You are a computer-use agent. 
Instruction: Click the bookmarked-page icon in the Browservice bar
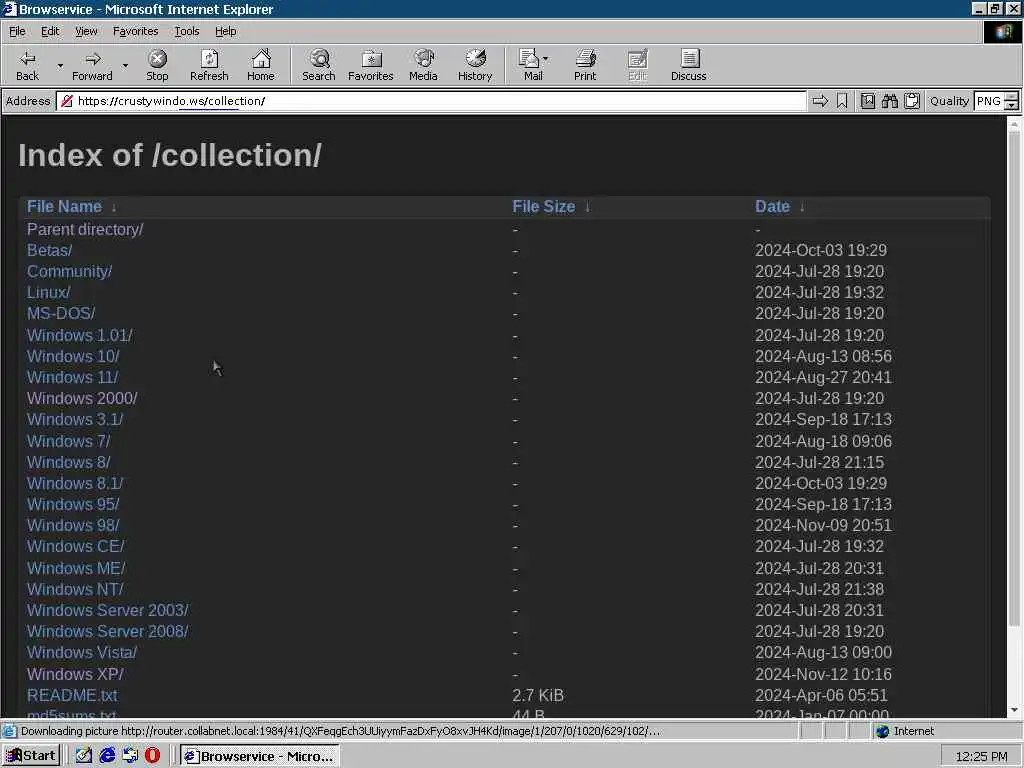tap(867, 101)
